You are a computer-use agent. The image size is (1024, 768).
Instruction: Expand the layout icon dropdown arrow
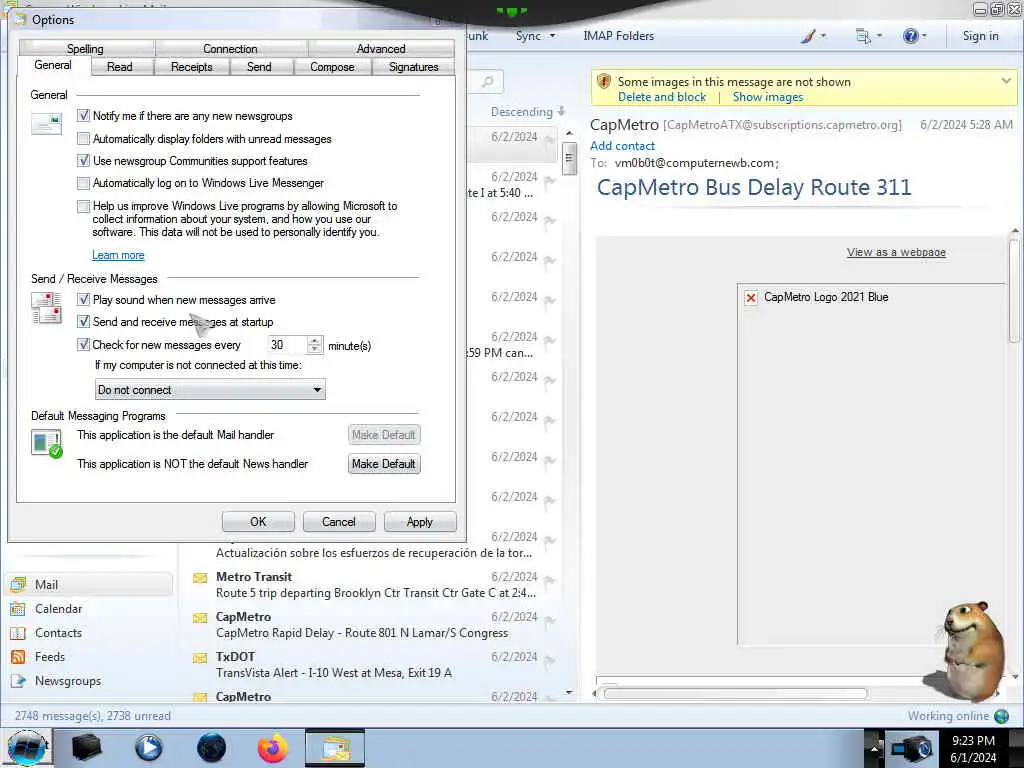tap(879, 36)
